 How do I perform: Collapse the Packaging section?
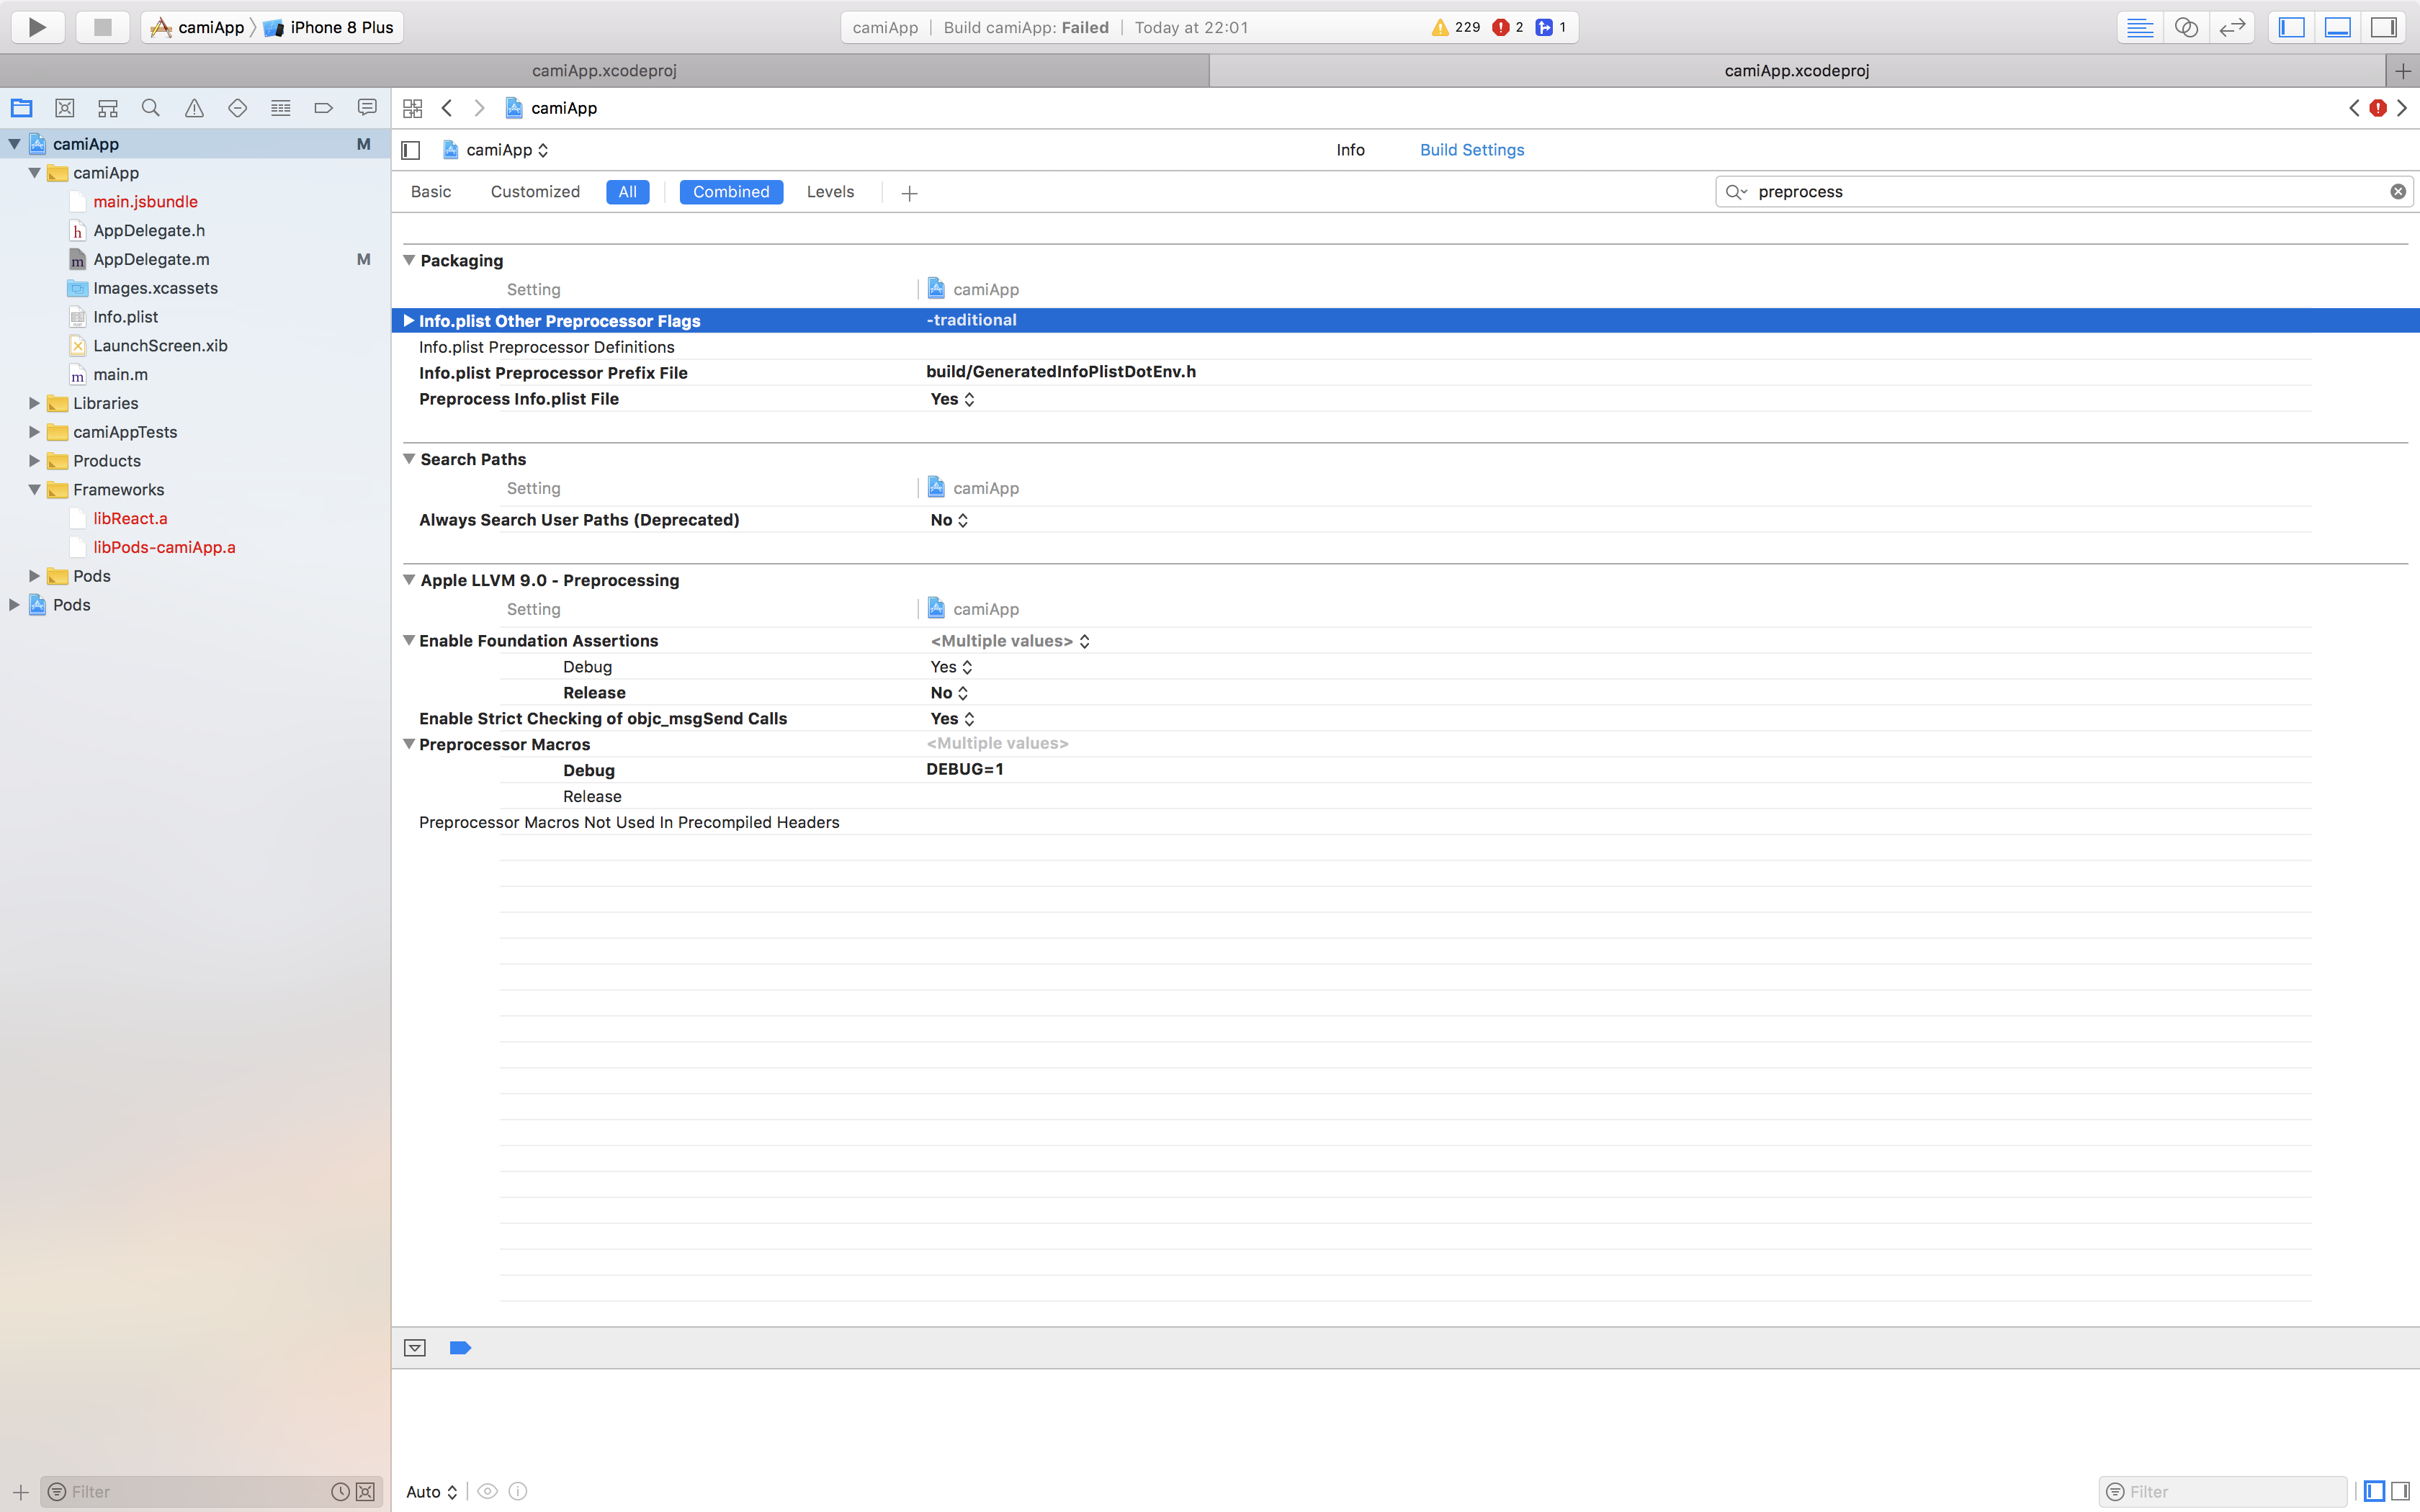(409, 260)
